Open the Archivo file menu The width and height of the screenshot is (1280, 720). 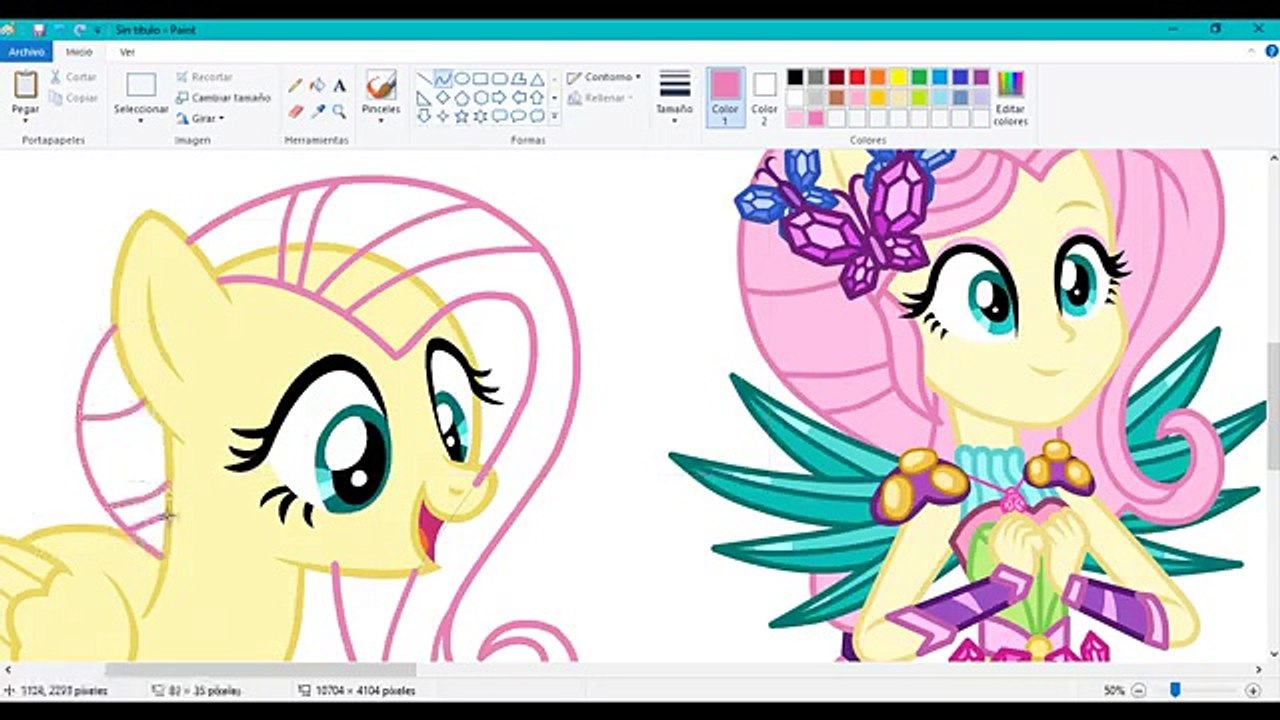26,52
